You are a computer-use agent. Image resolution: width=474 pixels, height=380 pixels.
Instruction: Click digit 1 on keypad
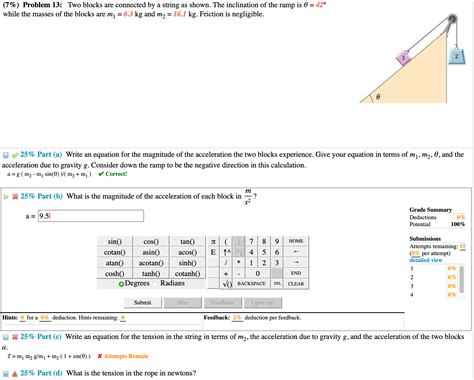pyautogui.click(x=251, y=263)
